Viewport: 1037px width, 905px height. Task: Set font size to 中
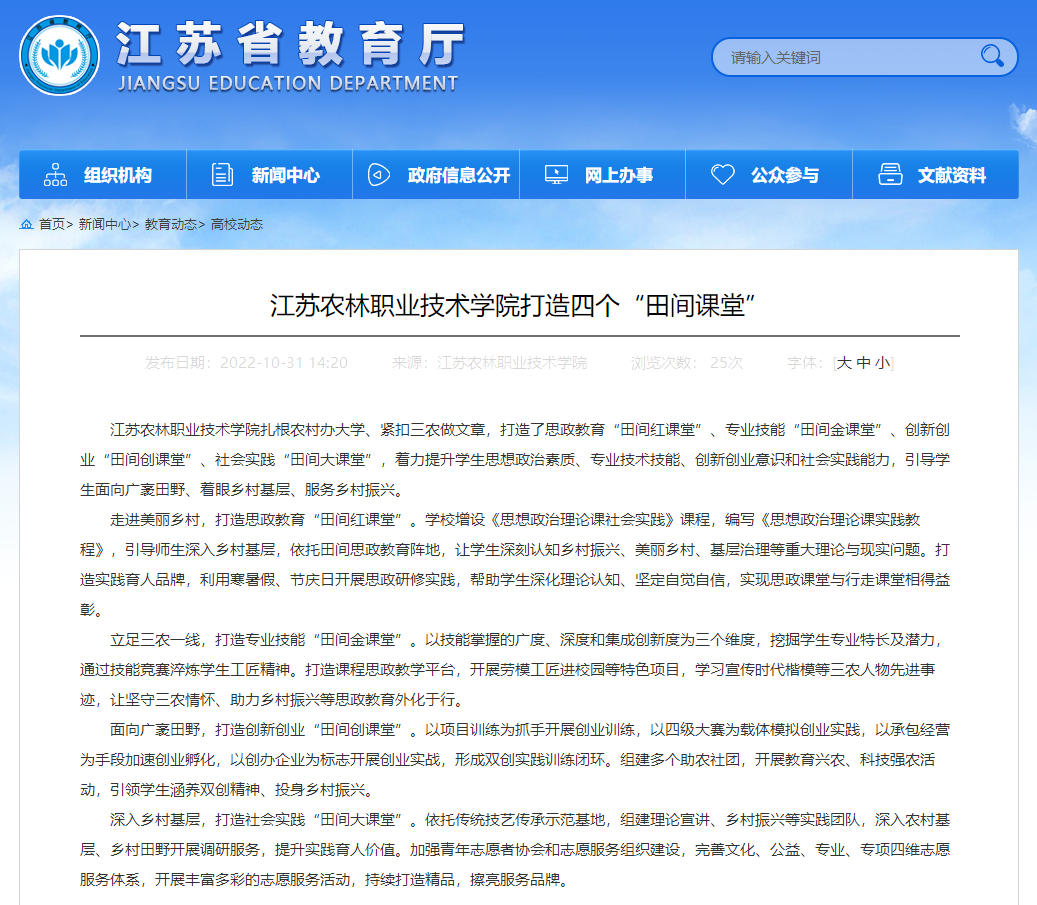[x=863, y=363]
